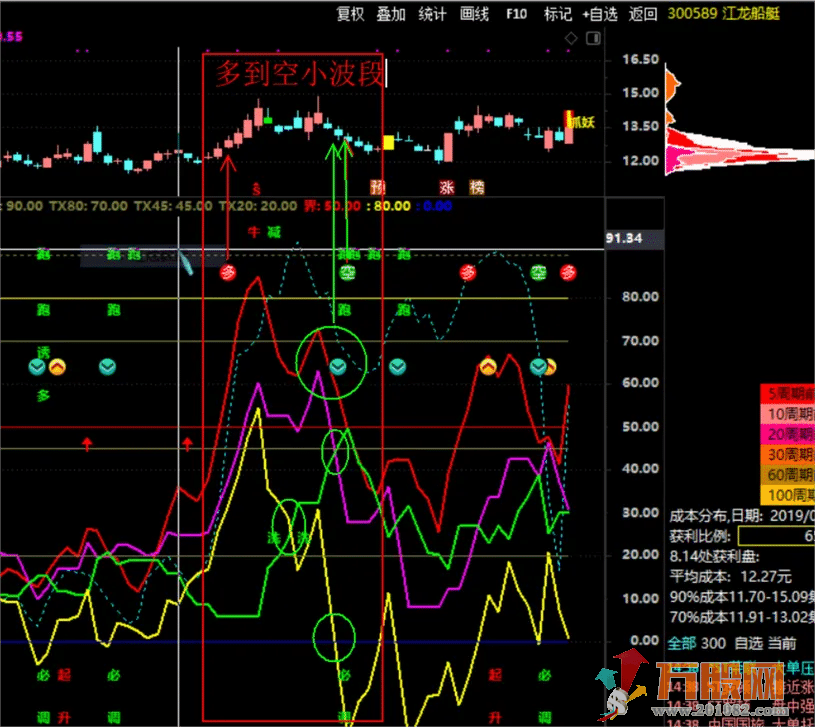This screenshot has height=727, width=815.
Task: Click the 预 marker under candles
Action: click(x=377, y=187)
